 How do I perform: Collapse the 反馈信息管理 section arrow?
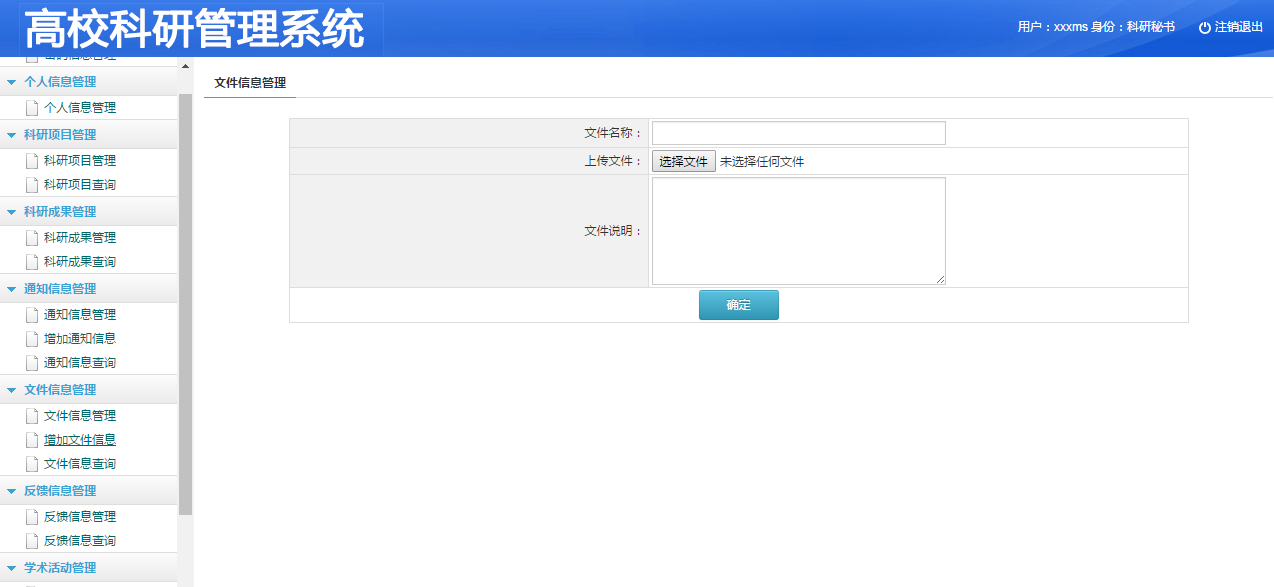[x=11, y=491]
